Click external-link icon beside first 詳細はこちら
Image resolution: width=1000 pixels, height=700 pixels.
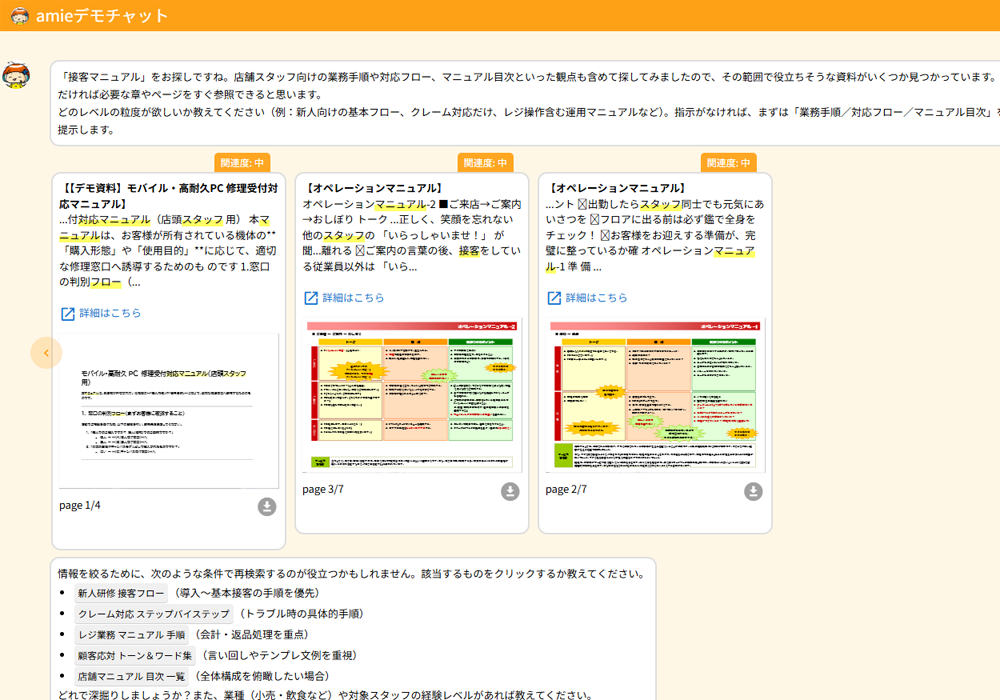tap(68, 313)
